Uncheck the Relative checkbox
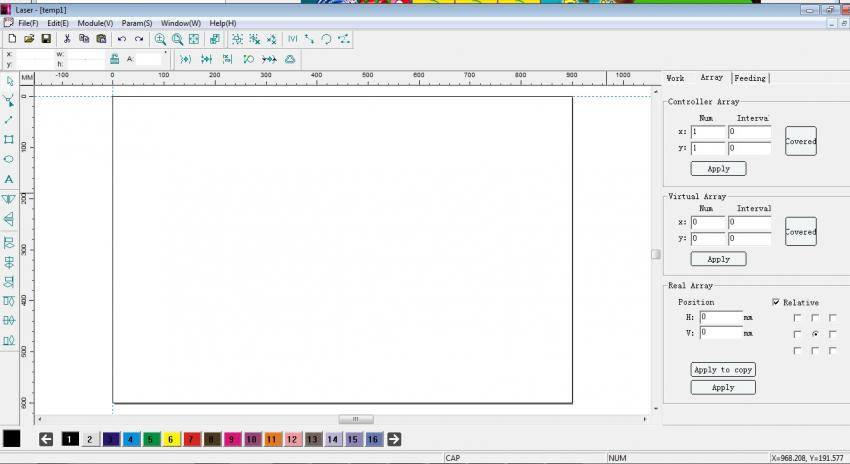The image size is (850, 464). (x=776, y=302)
